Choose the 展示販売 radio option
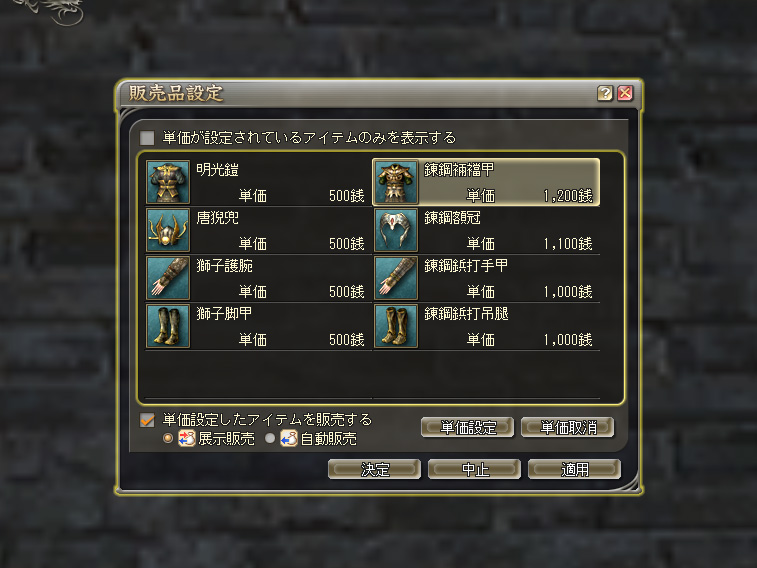 click(168, 438)
